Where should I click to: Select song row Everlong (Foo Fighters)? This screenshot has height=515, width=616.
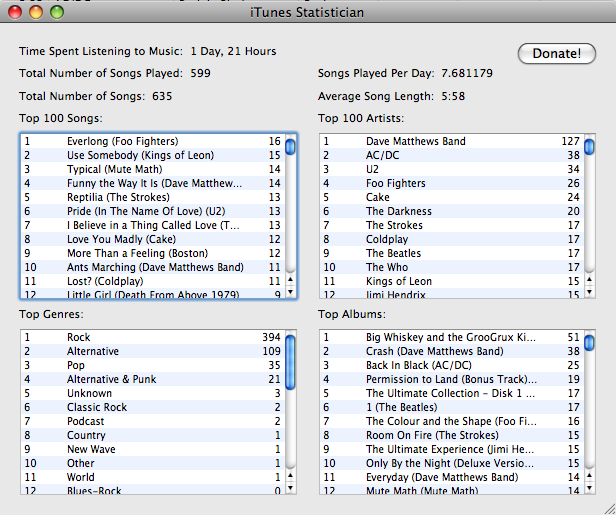[x=153, y=141]
